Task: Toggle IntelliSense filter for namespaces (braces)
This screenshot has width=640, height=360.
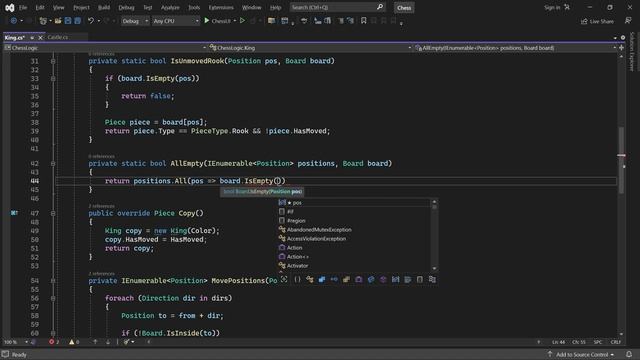Action: [x=297, y=280]
